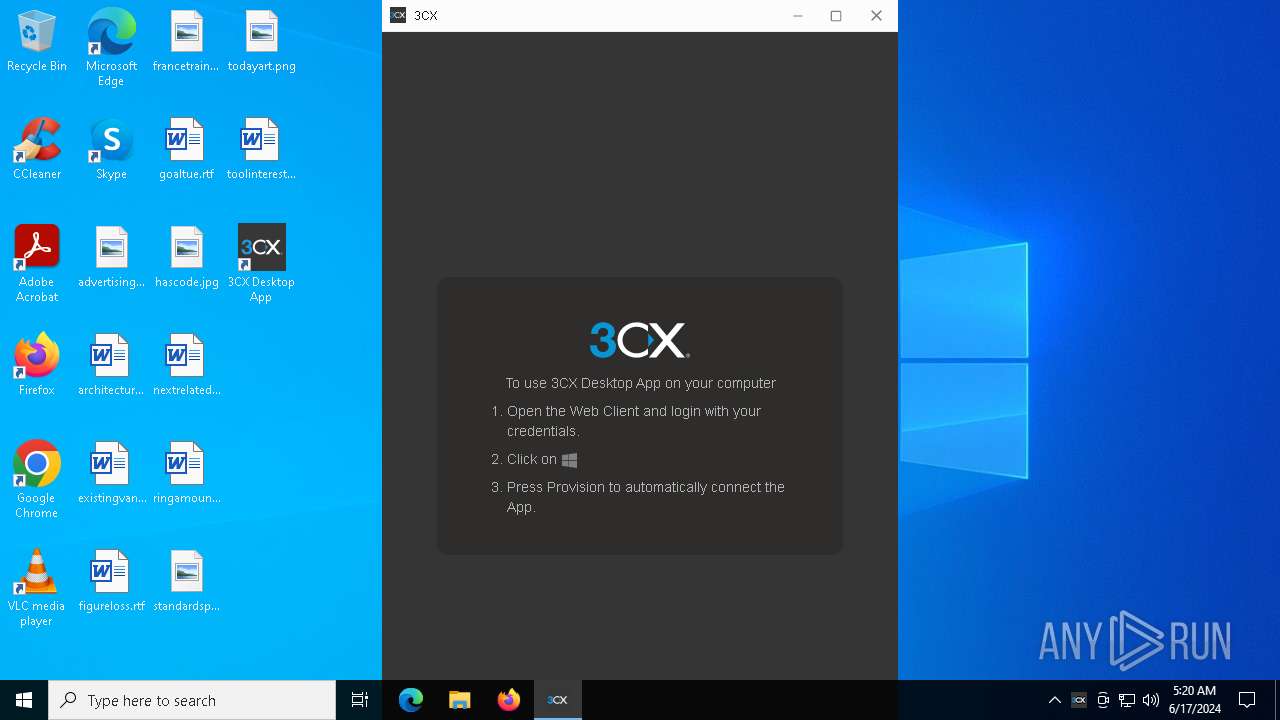Image resolution: width=1280 pixels, height=720 pixels.
Task: Click the Meet Now tray icon
Action: (1103, 700)
